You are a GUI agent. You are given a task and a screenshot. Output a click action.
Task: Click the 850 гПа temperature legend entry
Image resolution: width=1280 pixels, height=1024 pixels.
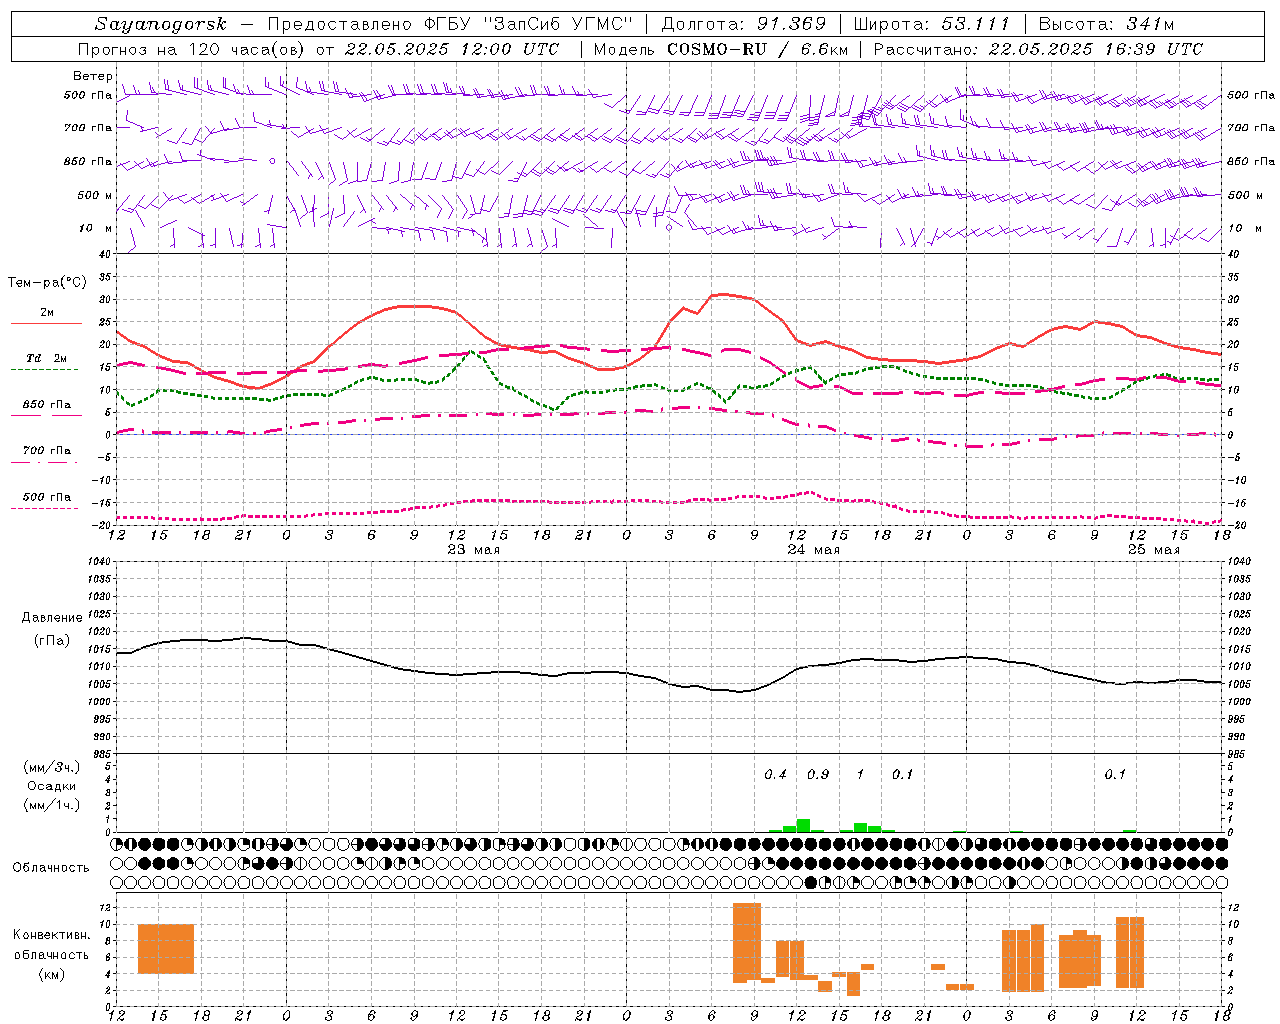pyautogui.click(x=47, y=405)
